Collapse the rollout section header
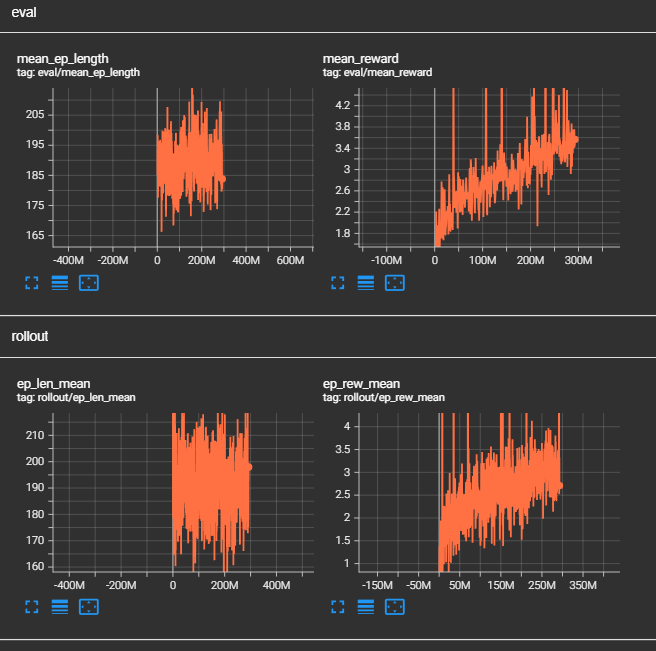The height and width of the screenshot is (651, 656). [x=31, y=336]
